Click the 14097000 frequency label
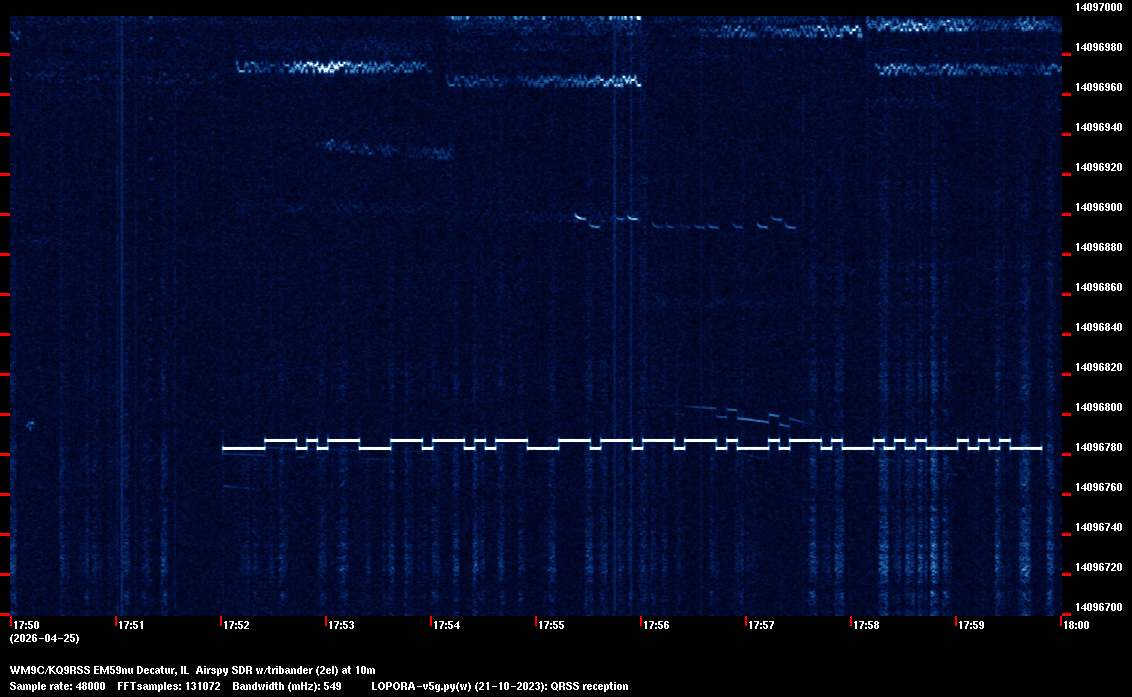 [1098, 7]
